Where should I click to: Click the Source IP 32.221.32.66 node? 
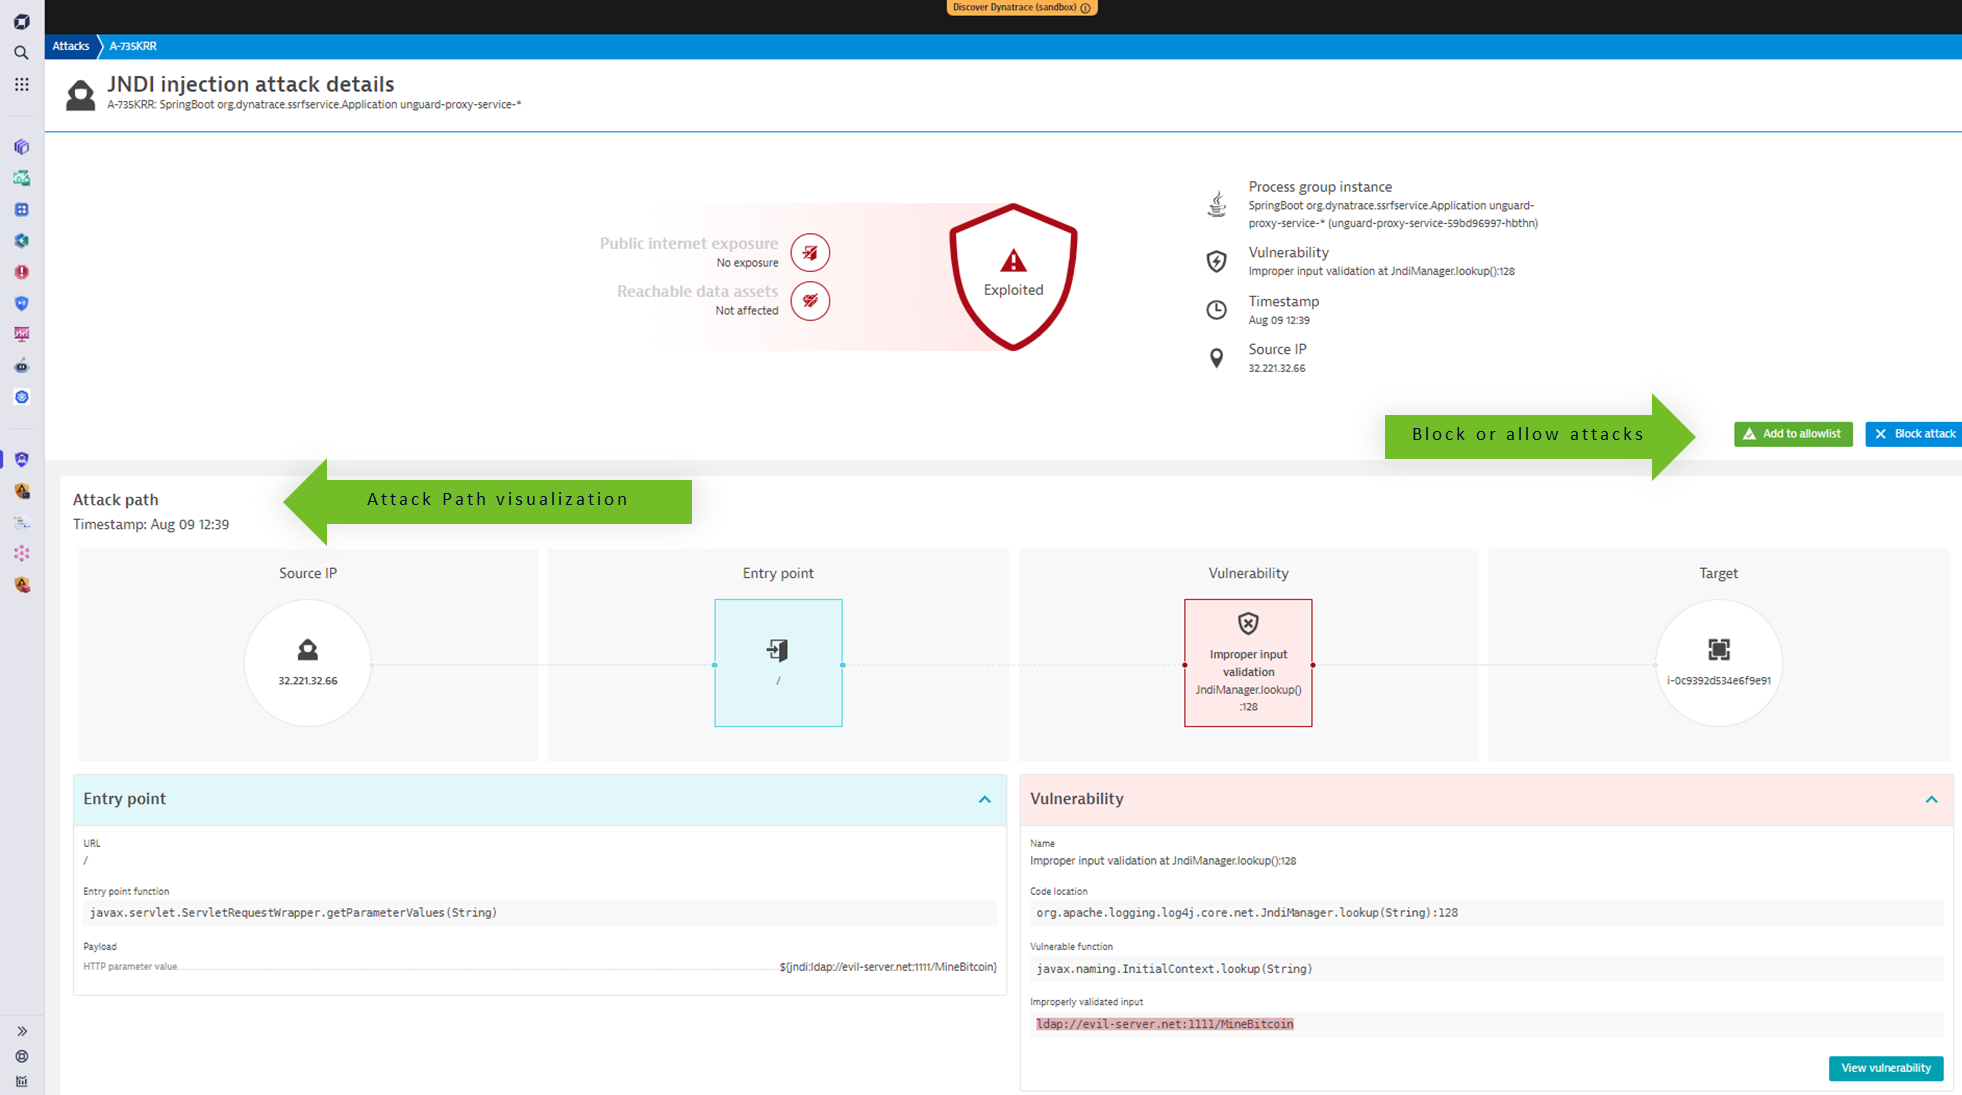pos(308,663)
